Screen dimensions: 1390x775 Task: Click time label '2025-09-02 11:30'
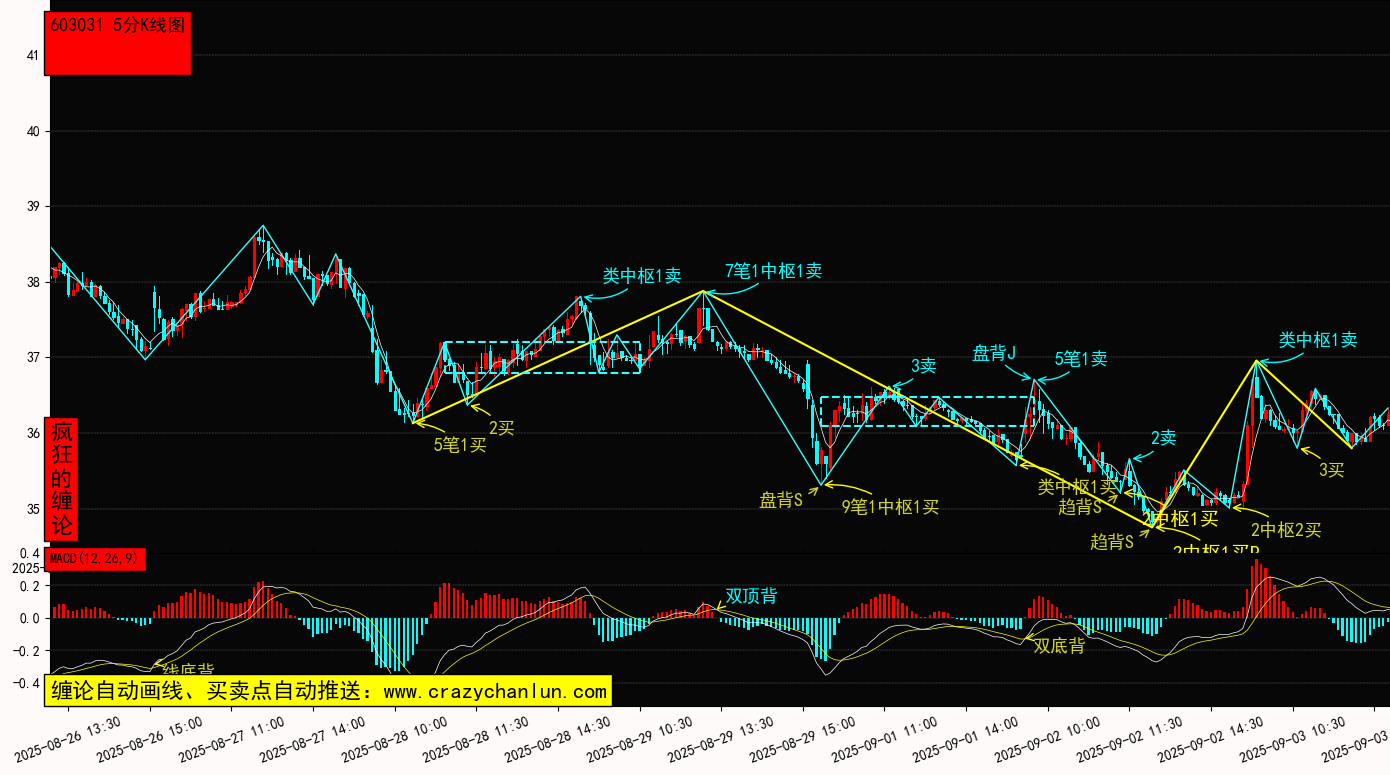click(1130, 737)
